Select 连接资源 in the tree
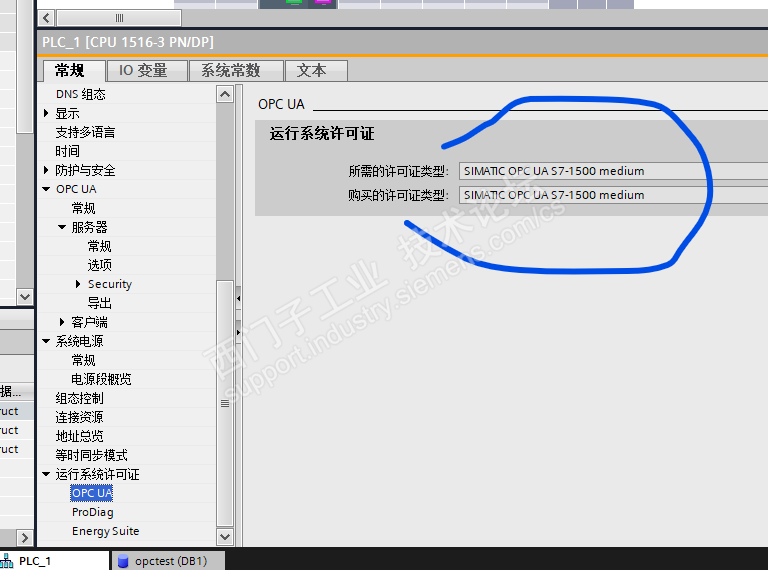Screen dimensions: 768x570 79,417
